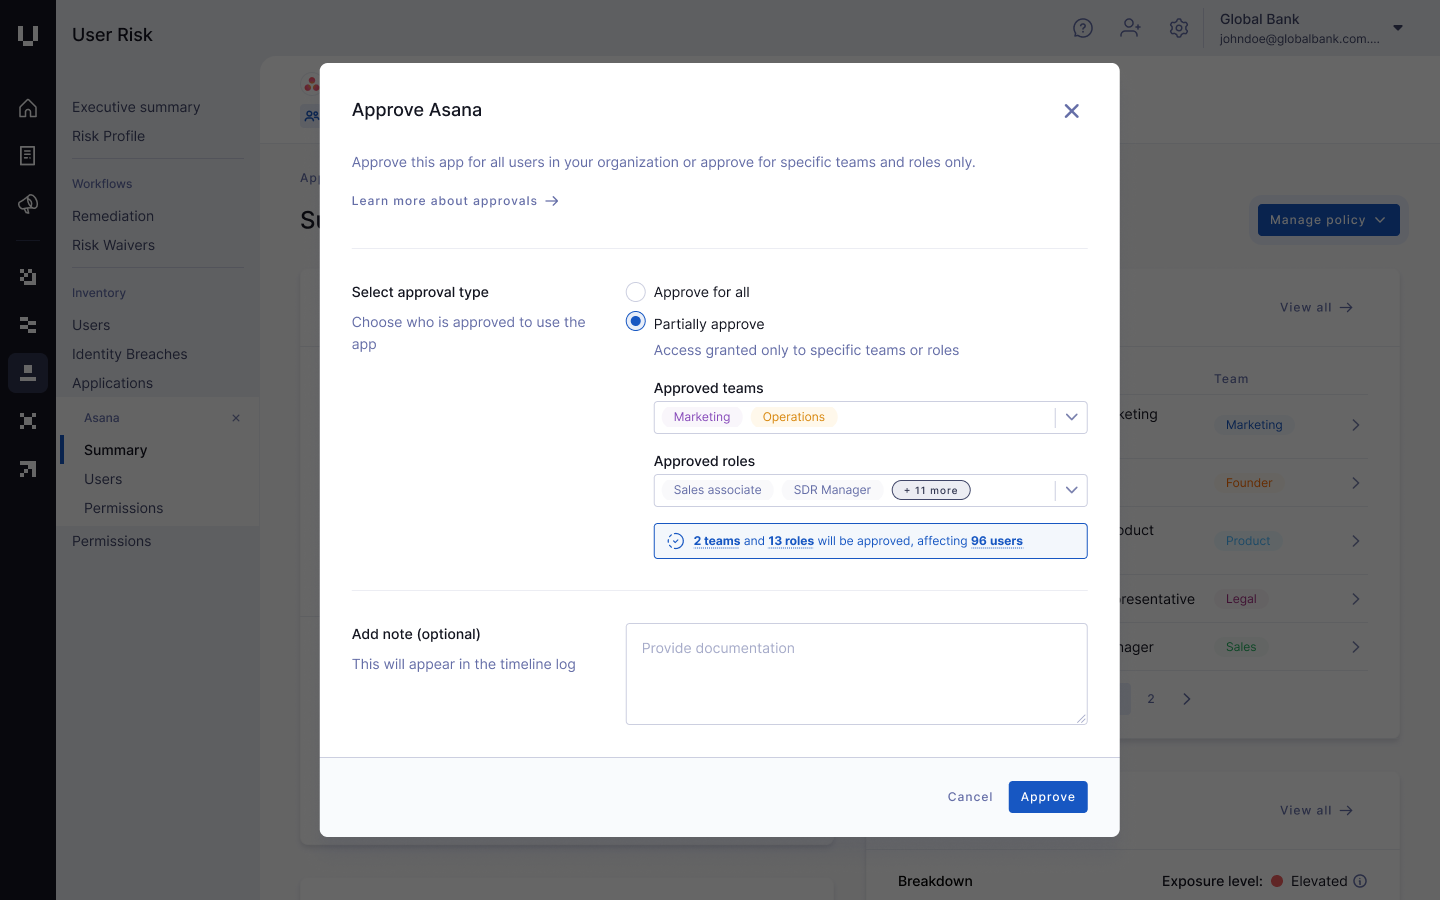Expand the Founder row chevron
The width and height of the screenshot is (1440, 900).
click(1356, 483)
